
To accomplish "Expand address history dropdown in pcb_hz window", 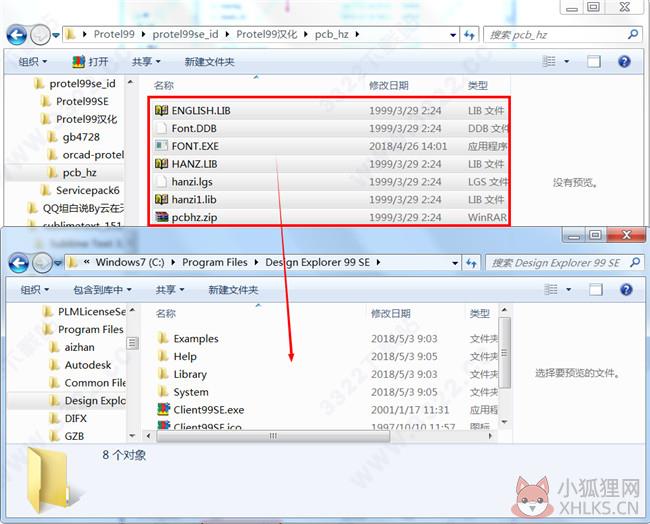I will [x=453, y=35].
